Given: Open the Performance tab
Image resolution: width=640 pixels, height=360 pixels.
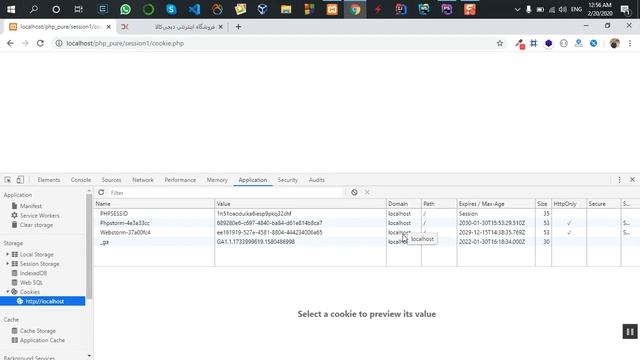Looking at the screenshot, I should (180, 180).
